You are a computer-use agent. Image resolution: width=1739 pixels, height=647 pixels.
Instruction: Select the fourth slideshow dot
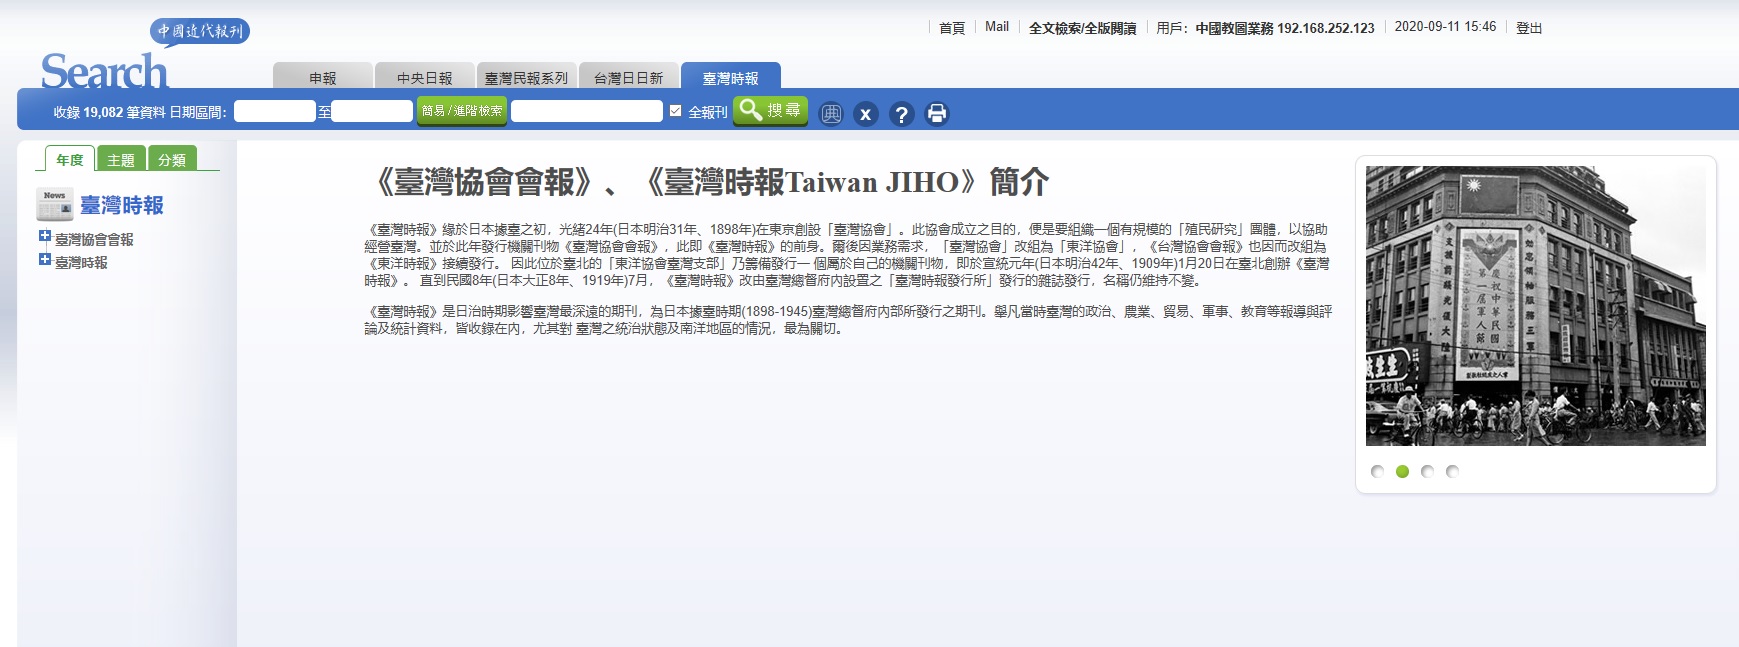pos(1452,472)
